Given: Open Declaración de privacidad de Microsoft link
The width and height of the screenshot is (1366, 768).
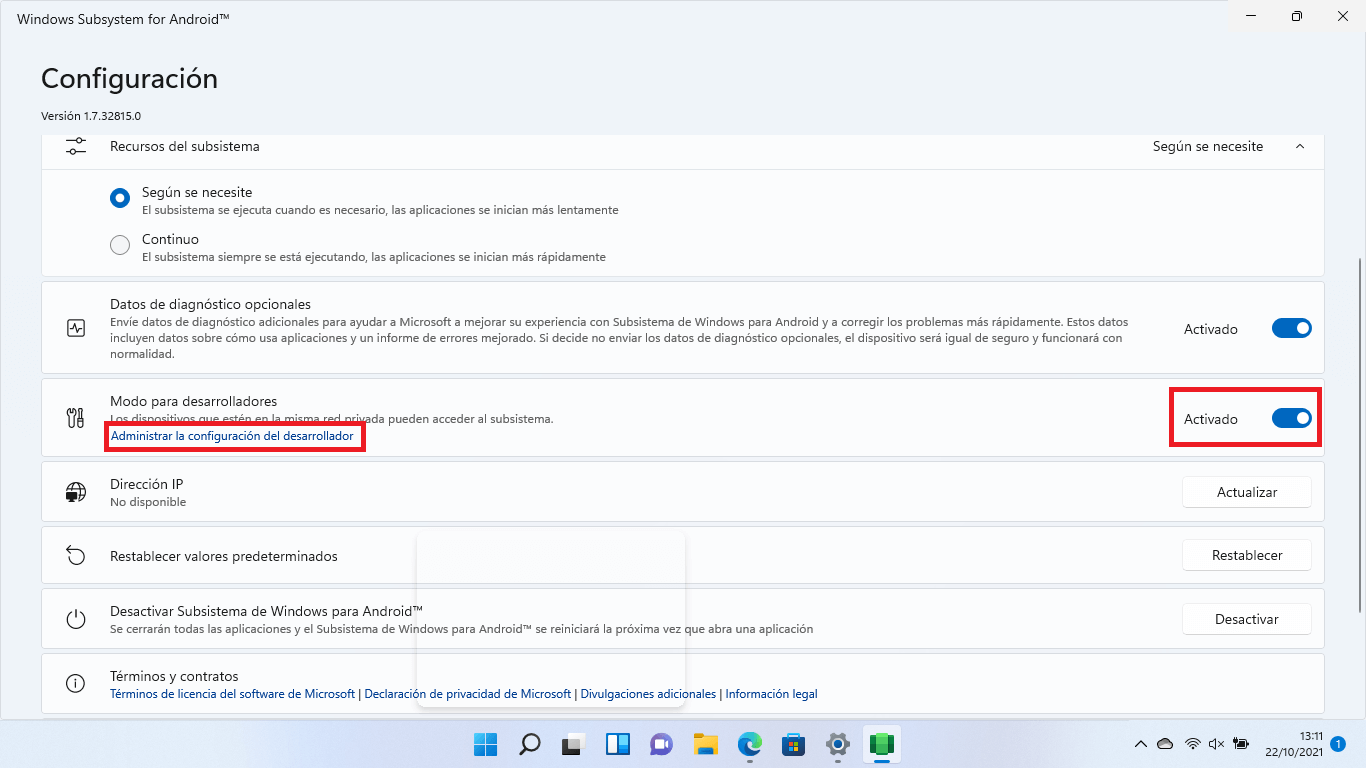Looking at the screenshot, I should click(x=468, y=693).
